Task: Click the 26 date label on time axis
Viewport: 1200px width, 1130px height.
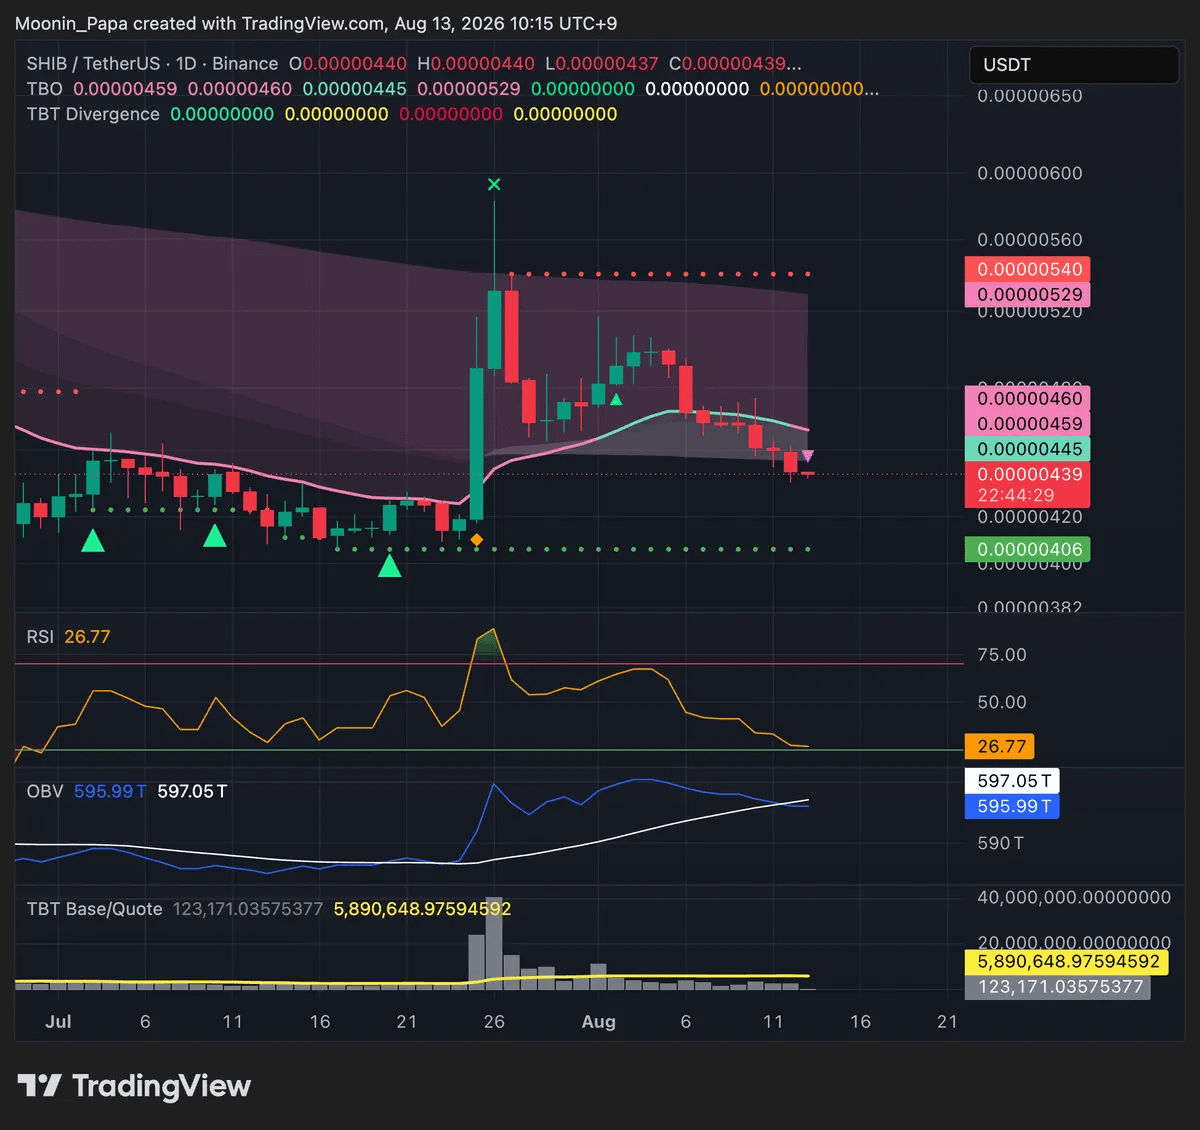Action: [494, 1022]
